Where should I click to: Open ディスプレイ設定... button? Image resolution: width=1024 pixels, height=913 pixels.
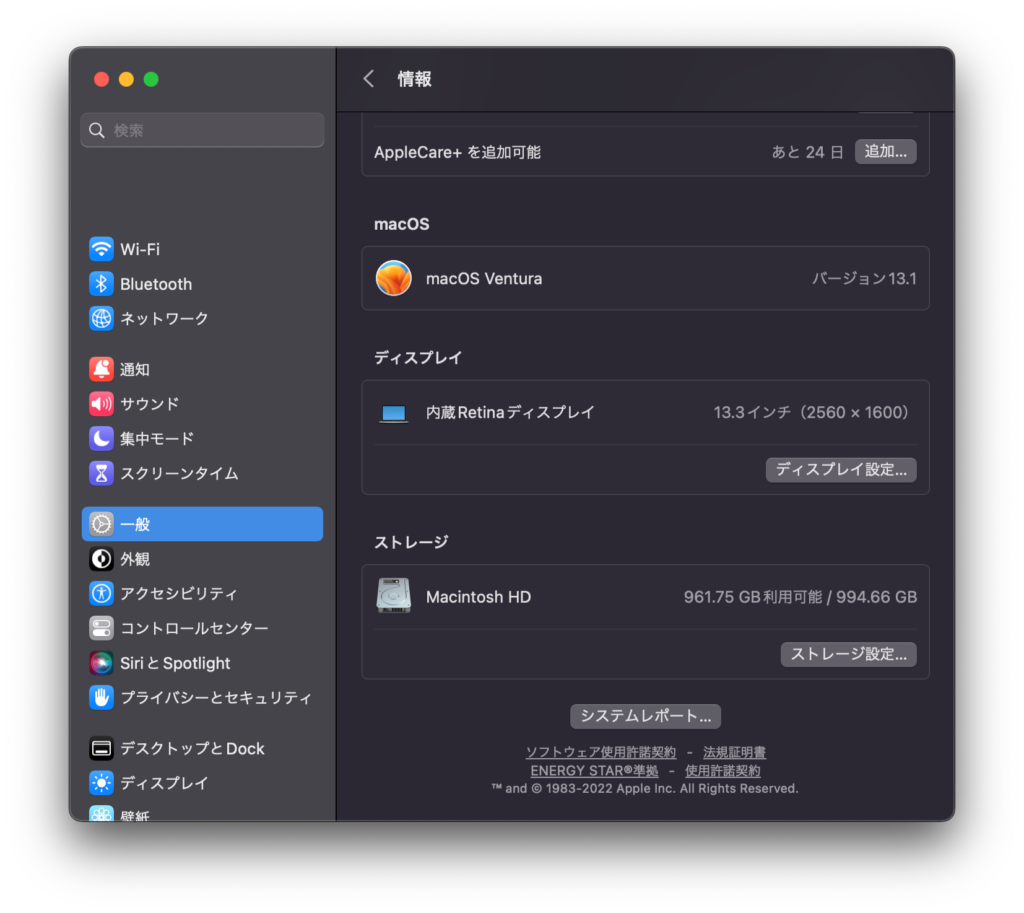841,470
